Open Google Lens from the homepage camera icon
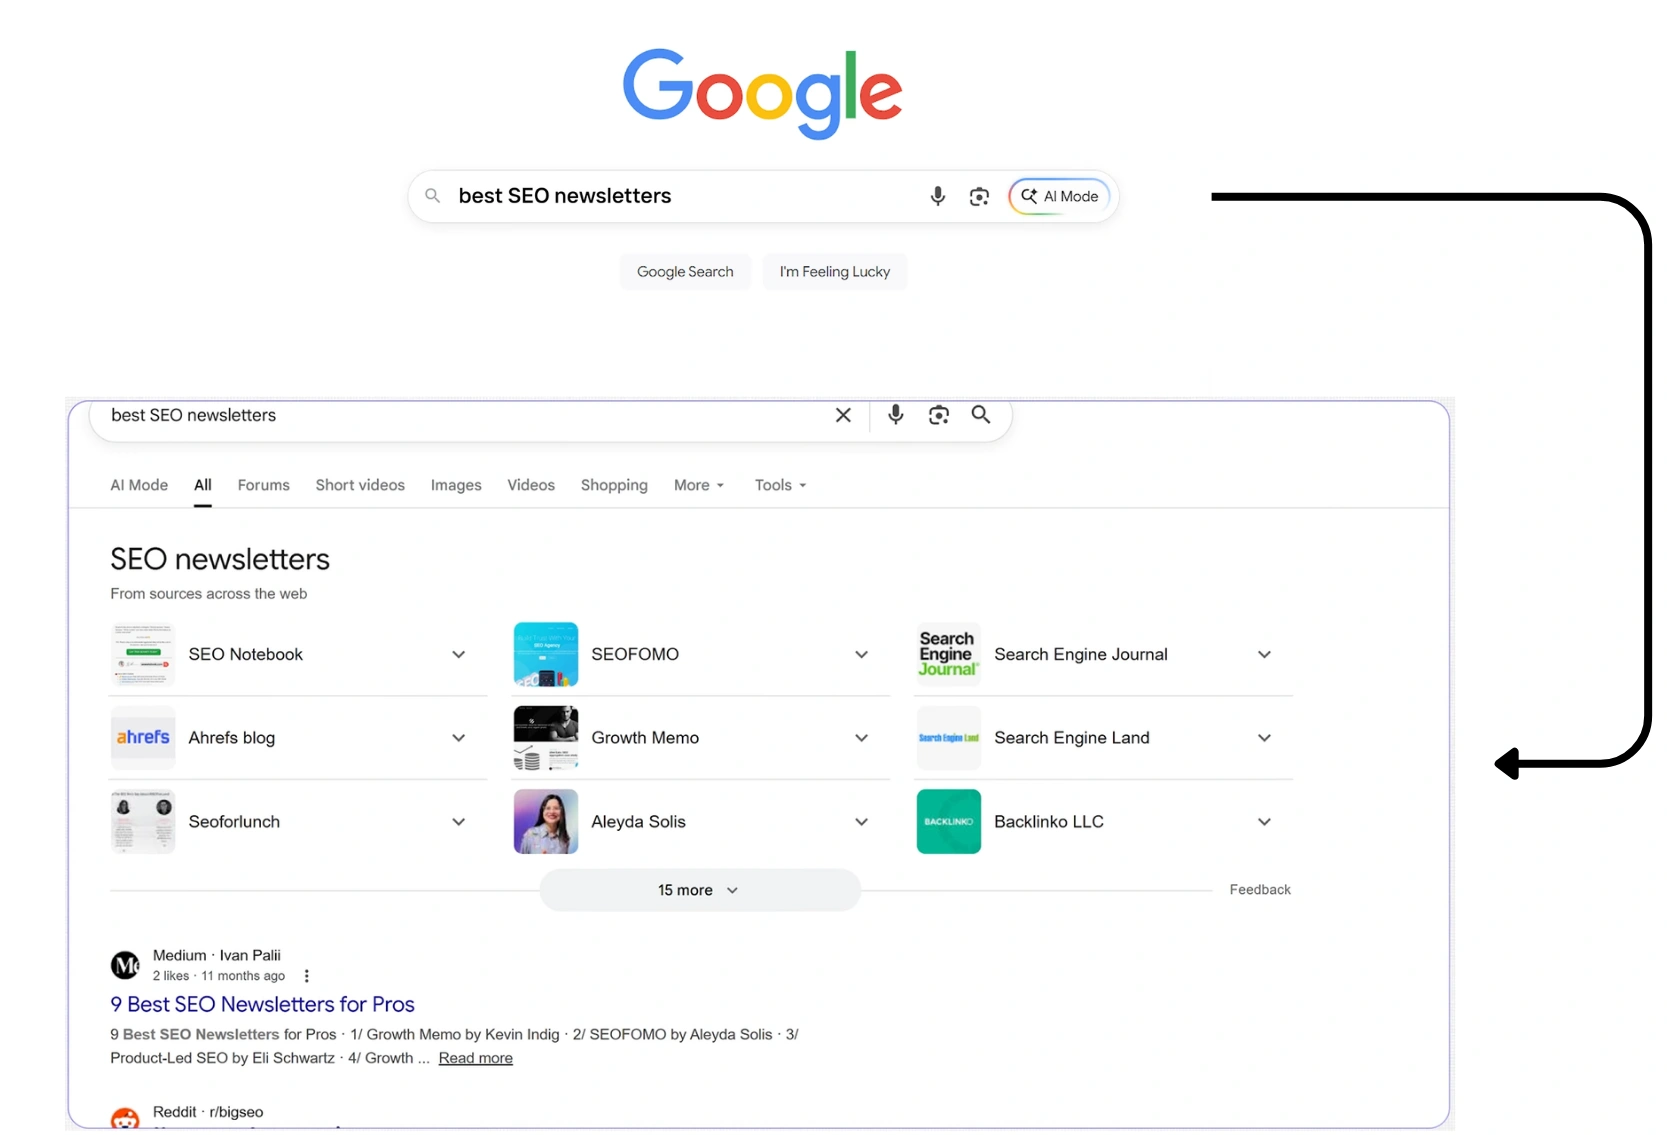 pos(979,196)
